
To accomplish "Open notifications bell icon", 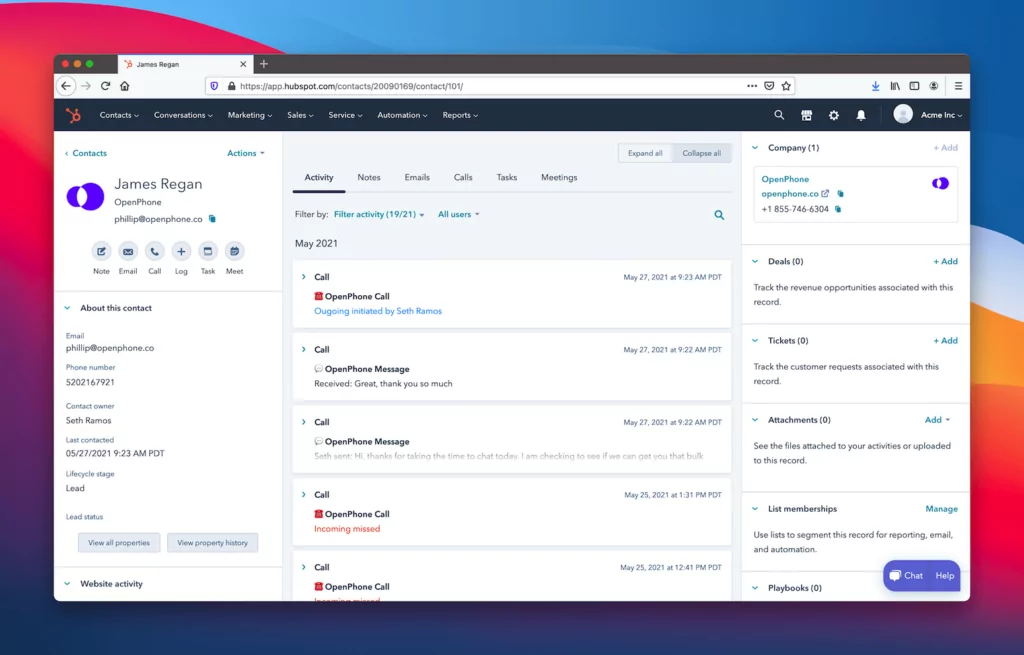I will (x=861, y=115).
